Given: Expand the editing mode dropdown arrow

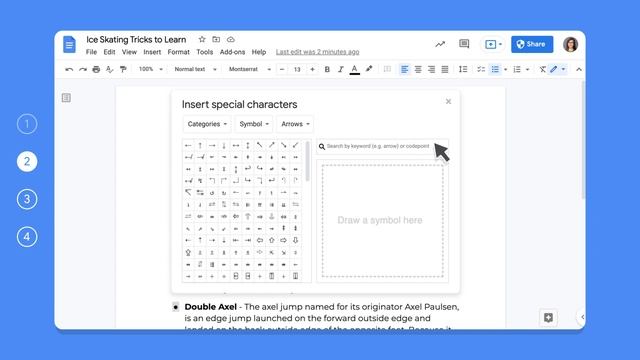Looking at the screenshot, I should pos(564,69).
